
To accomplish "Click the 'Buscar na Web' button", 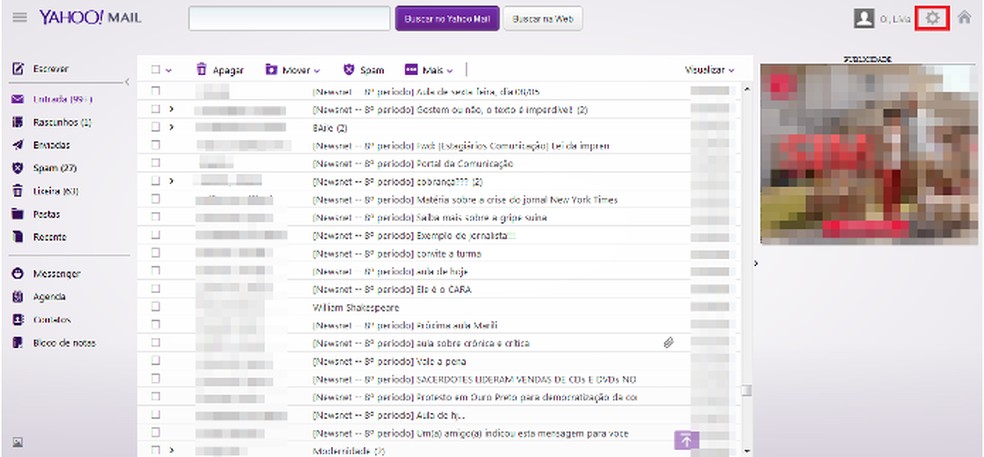I will click(x=543, y=19).
